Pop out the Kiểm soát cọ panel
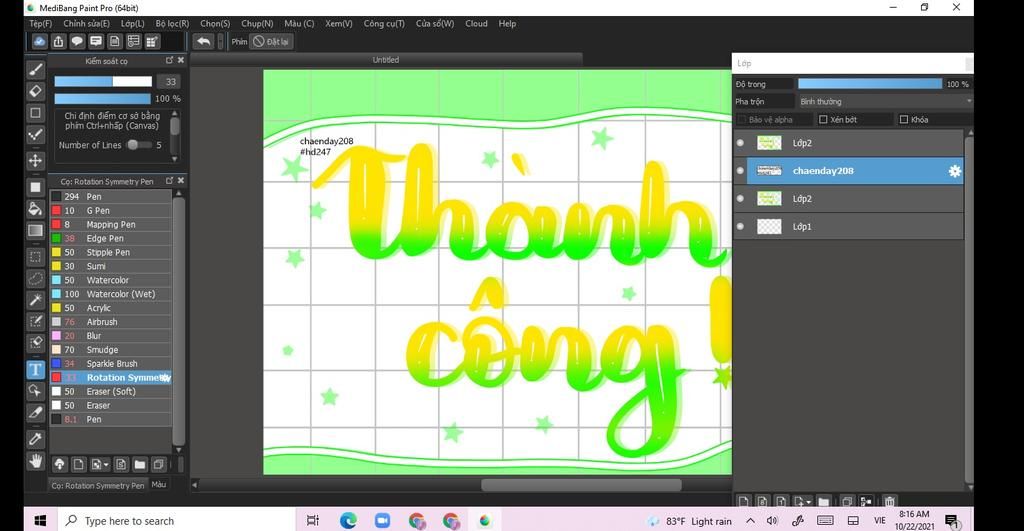Viewport: 1024px width, 531px height. (170, 60)
